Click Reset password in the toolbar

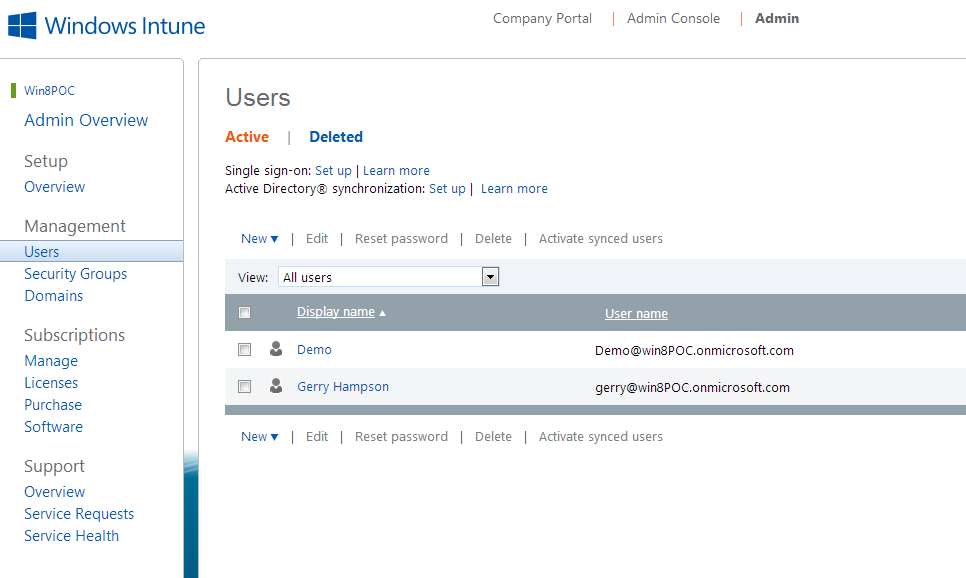(x=401, y=238)
